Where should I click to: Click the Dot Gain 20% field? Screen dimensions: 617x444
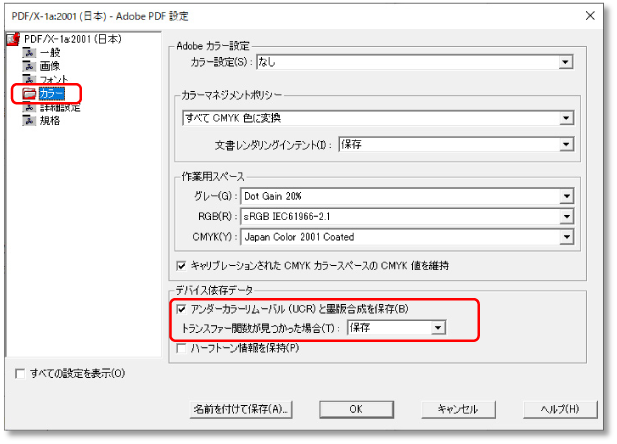[x=407, y=196]
